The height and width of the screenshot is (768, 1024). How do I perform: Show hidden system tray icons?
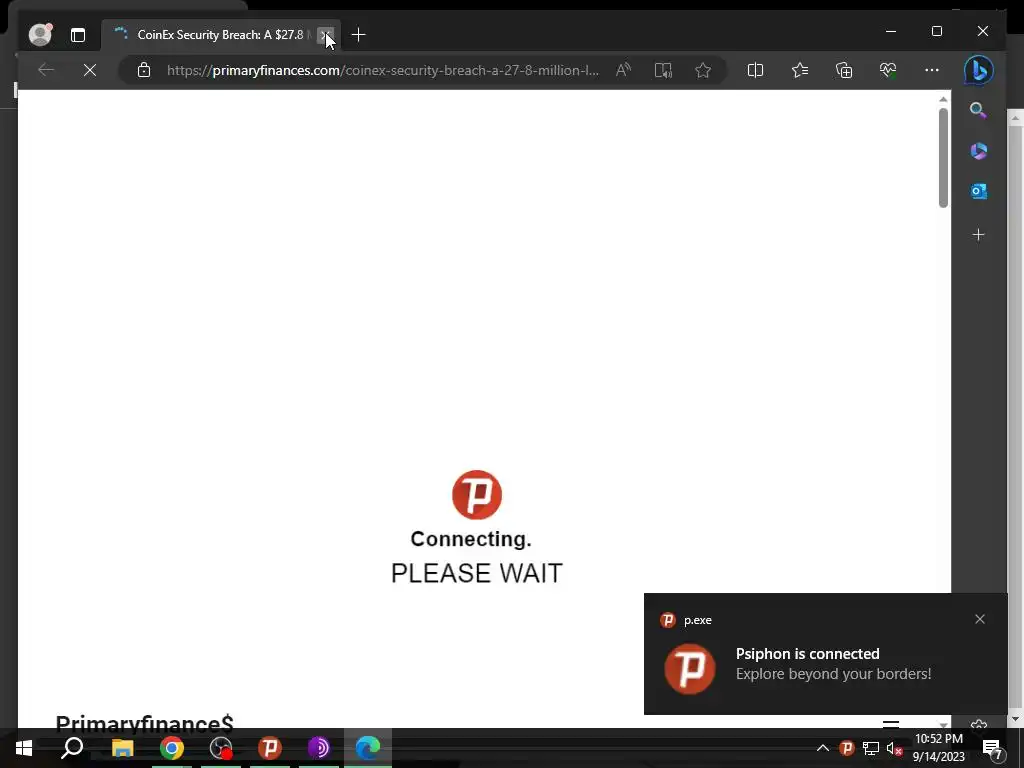(x=823, y=748)
